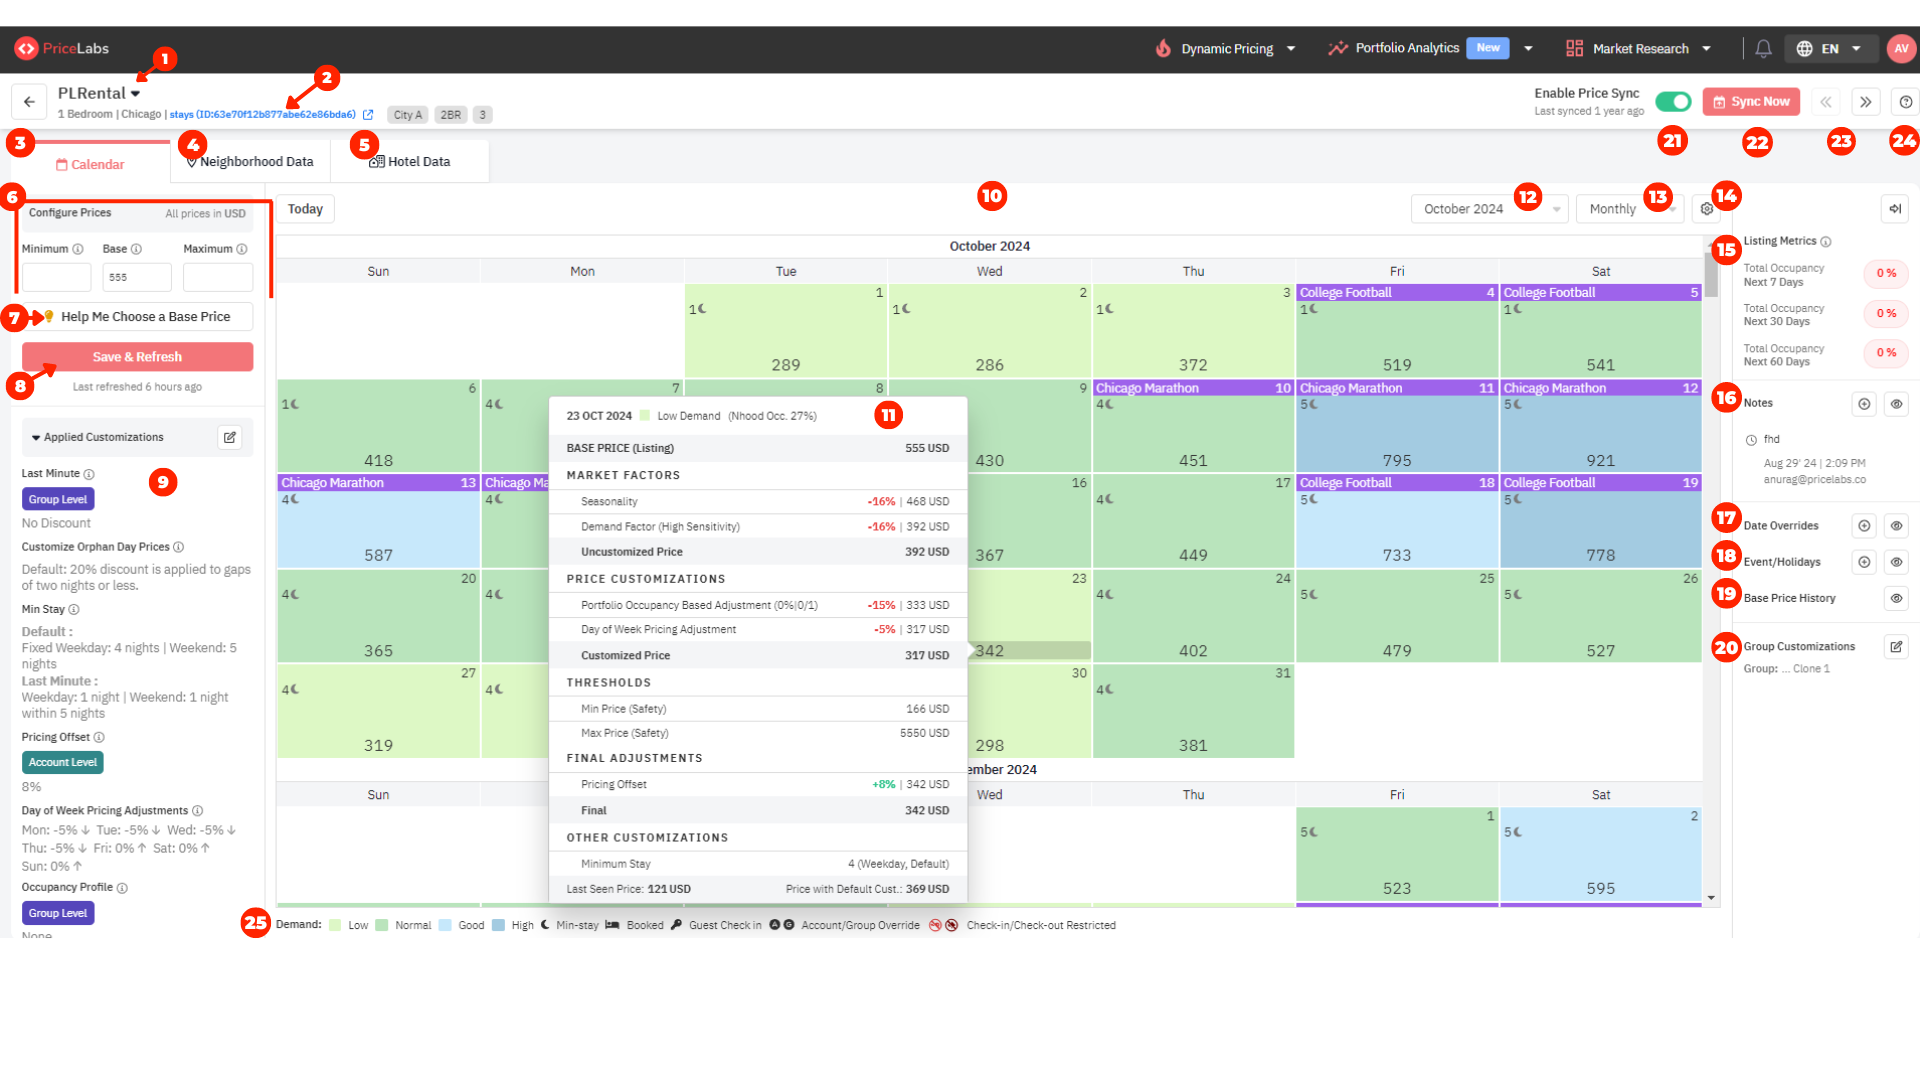
Task: Click the High demand color swatch
Action: click(498, 926)
